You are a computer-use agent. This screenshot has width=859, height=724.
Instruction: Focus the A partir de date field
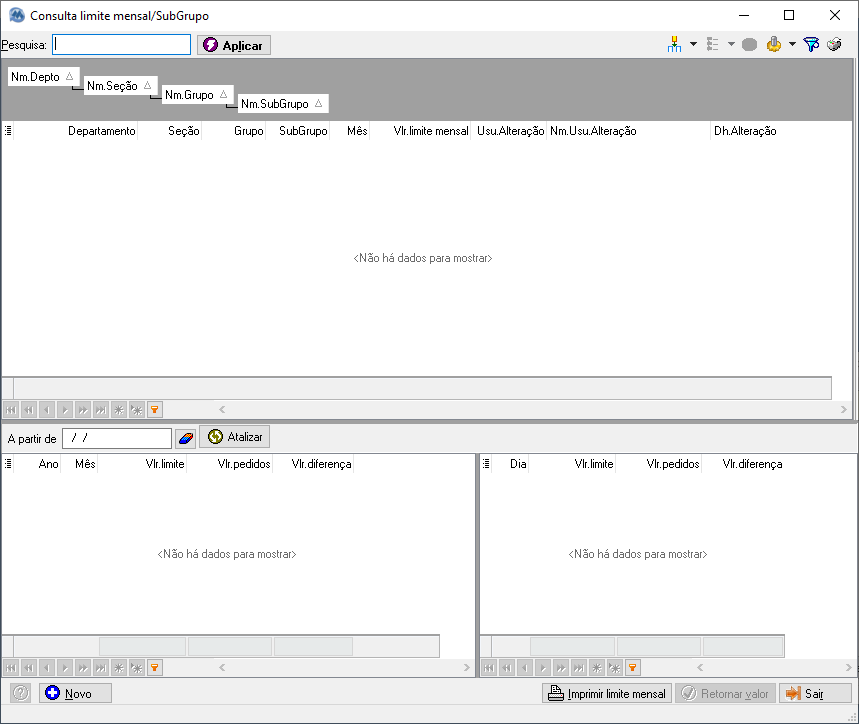point(117,438)
